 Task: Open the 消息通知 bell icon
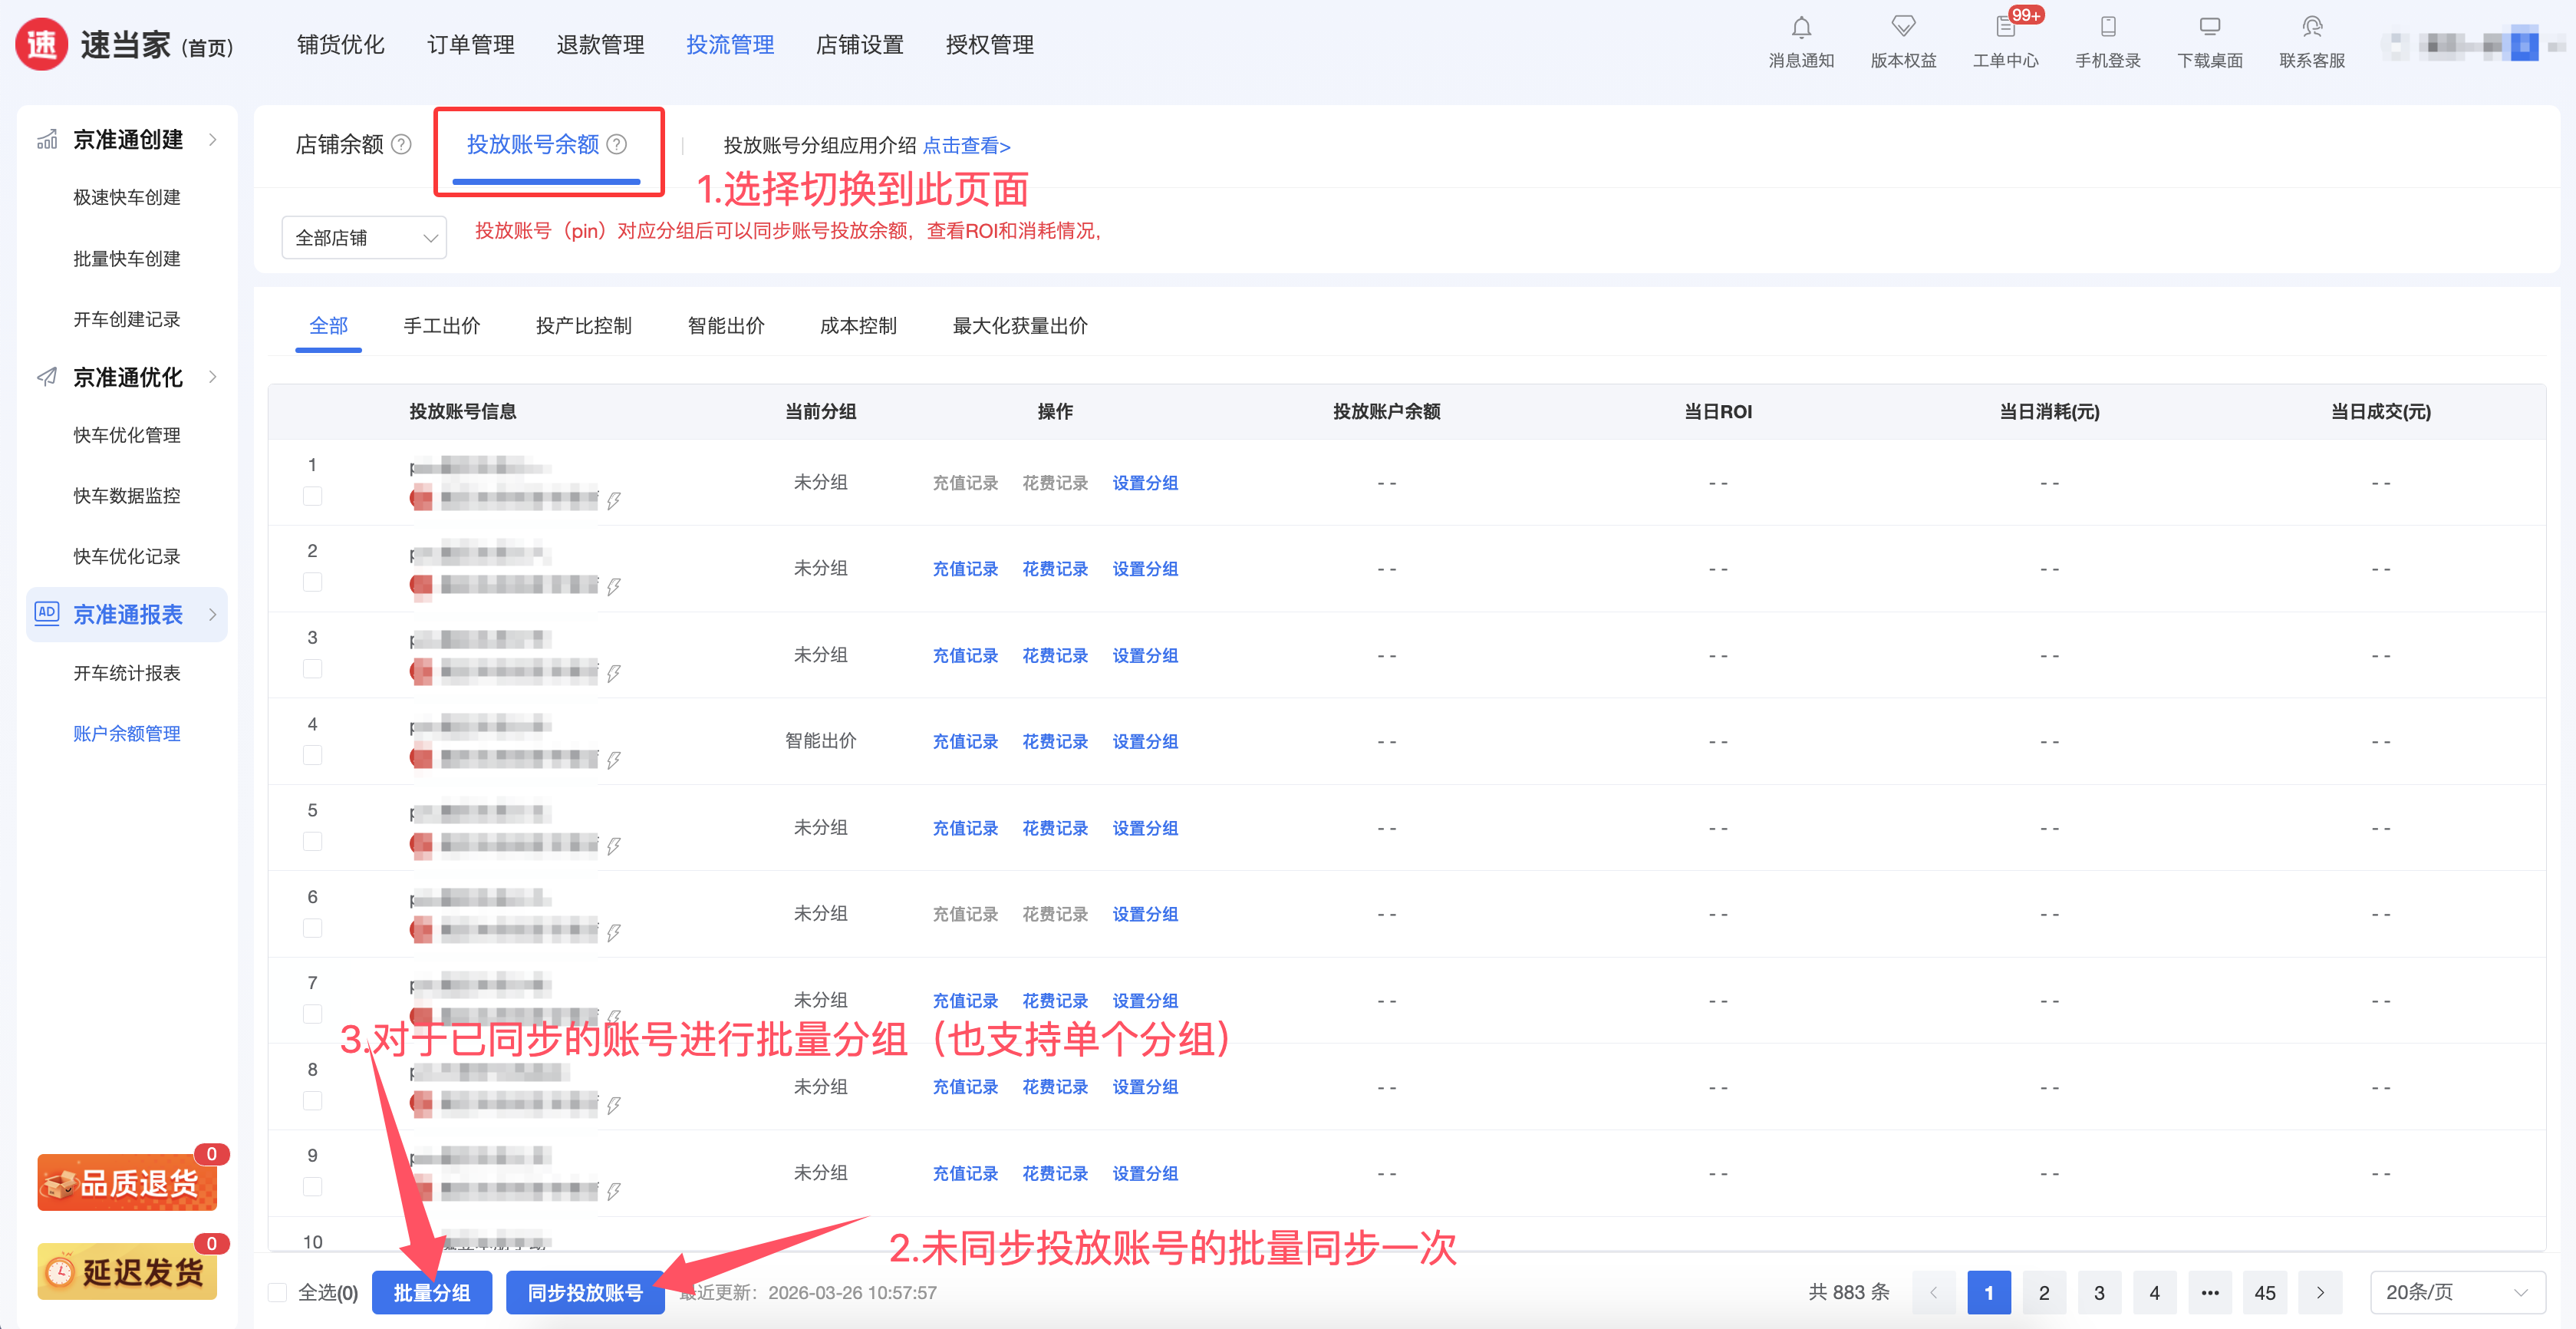[1801, 28]
